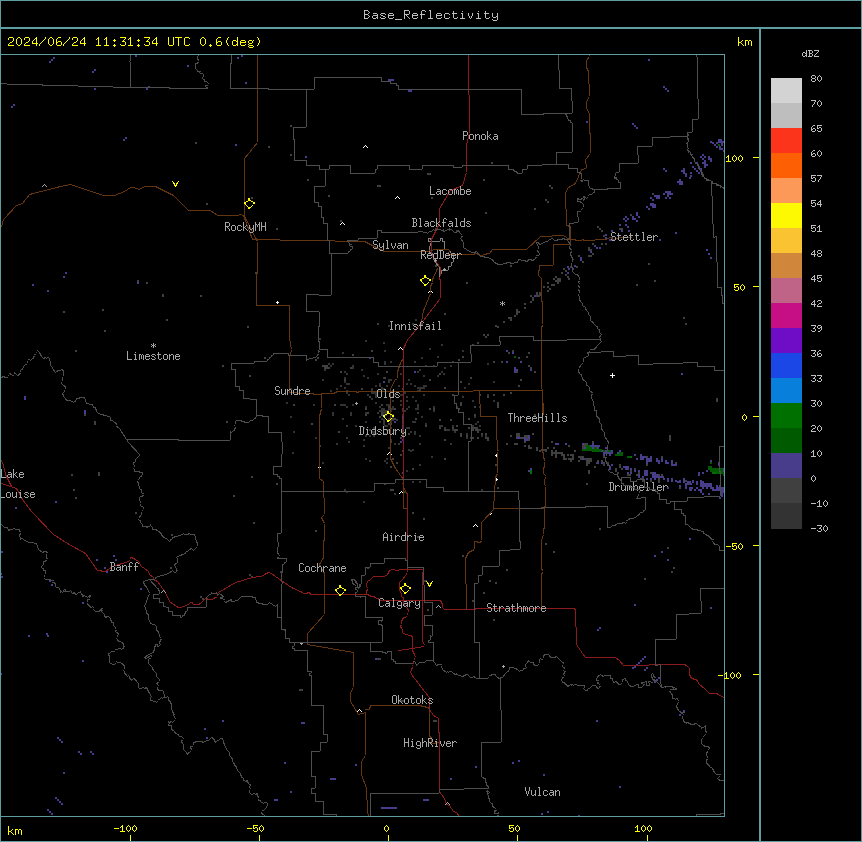Click the Airdrie label
The height and width of the screenshot is (842, 862).
(x=404, y=537)
